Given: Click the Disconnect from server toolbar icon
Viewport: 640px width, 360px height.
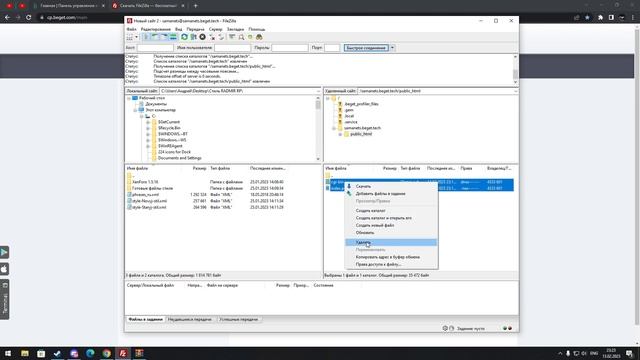Looking at the screenshot, I should point(212,37).
